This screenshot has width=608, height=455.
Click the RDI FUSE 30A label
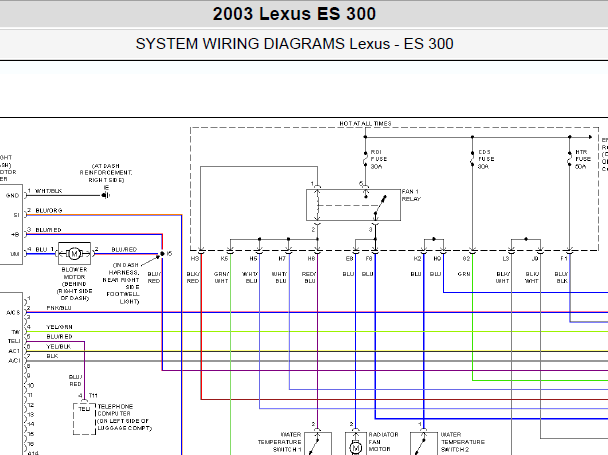[379, 159]
